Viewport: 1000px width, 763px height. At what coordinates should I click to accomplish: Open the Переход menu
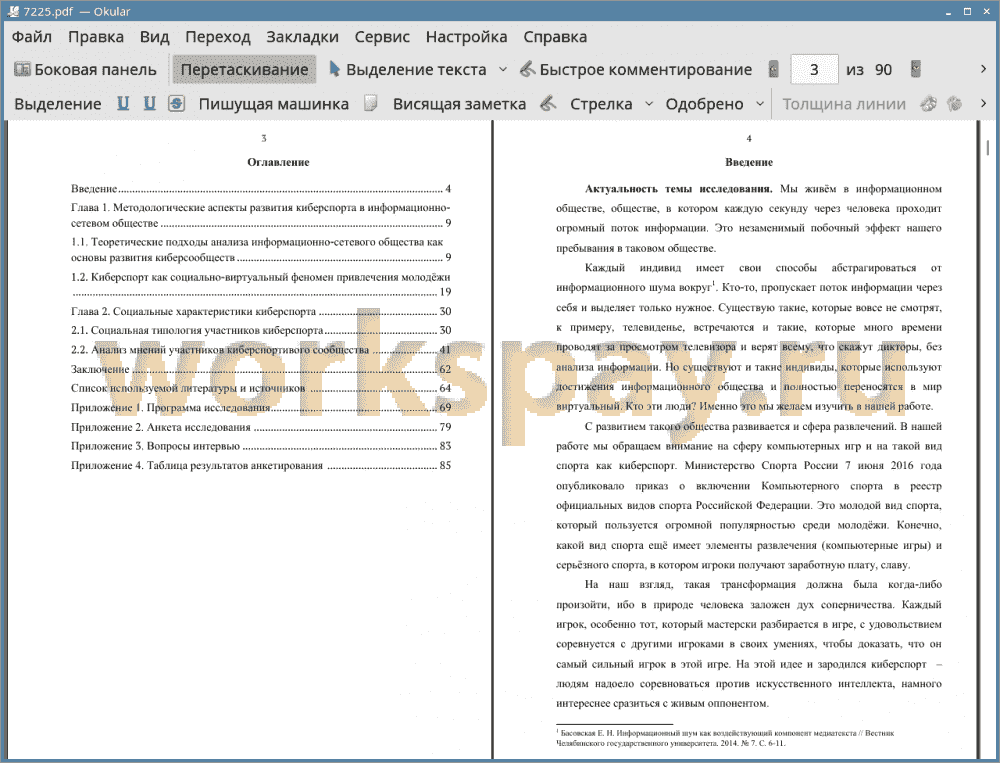217,37
